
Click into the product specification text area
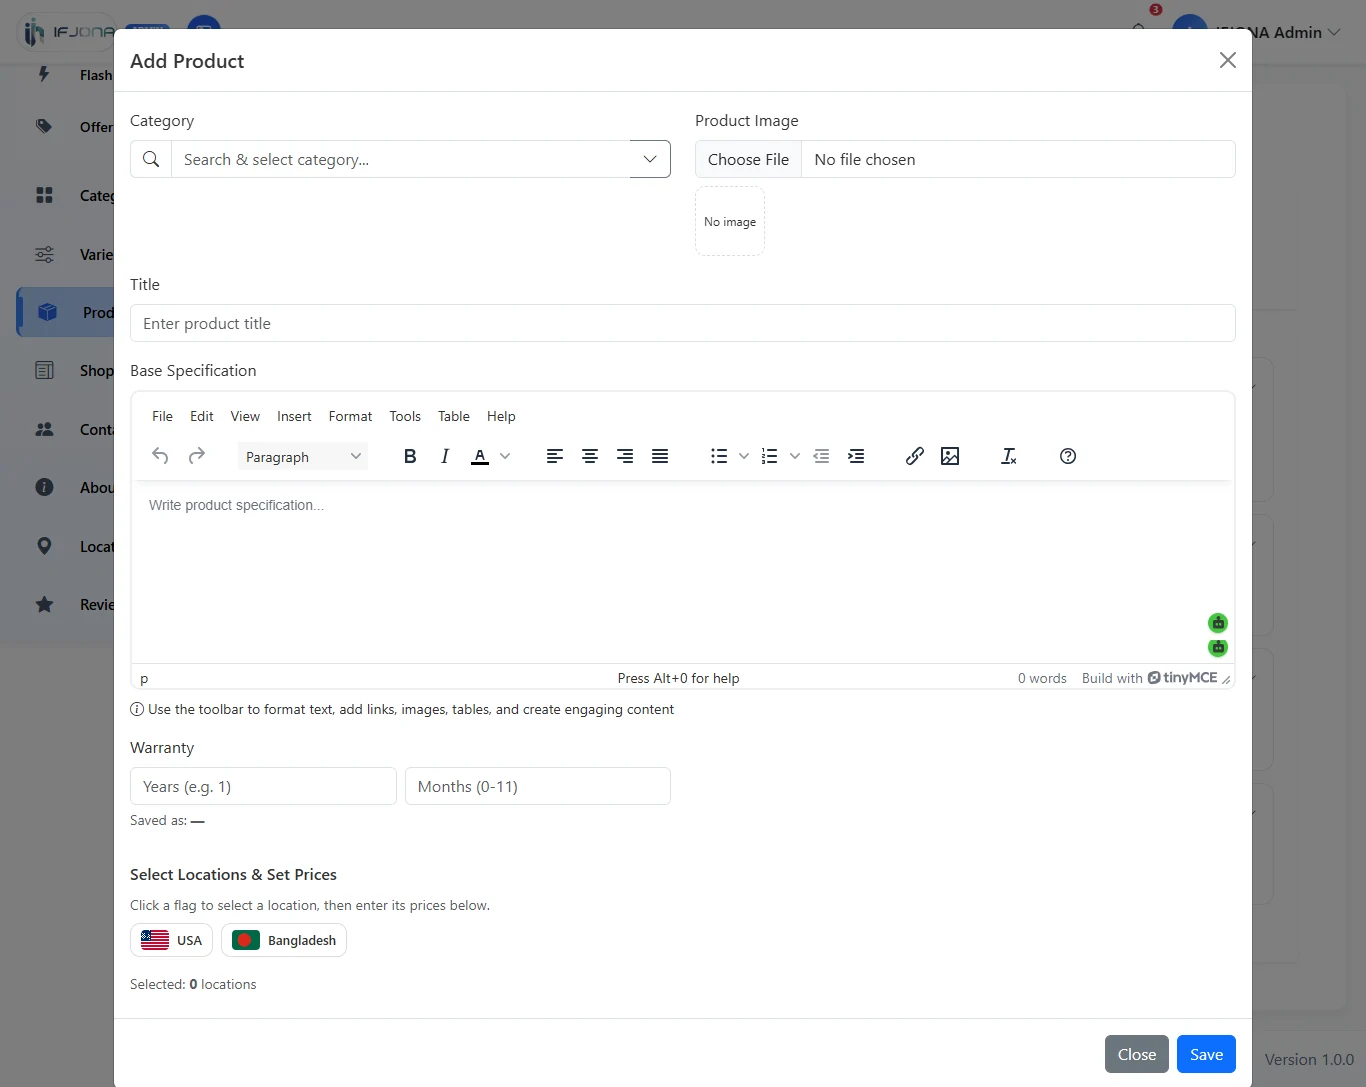pyautogui.click(x=683, y=572)
